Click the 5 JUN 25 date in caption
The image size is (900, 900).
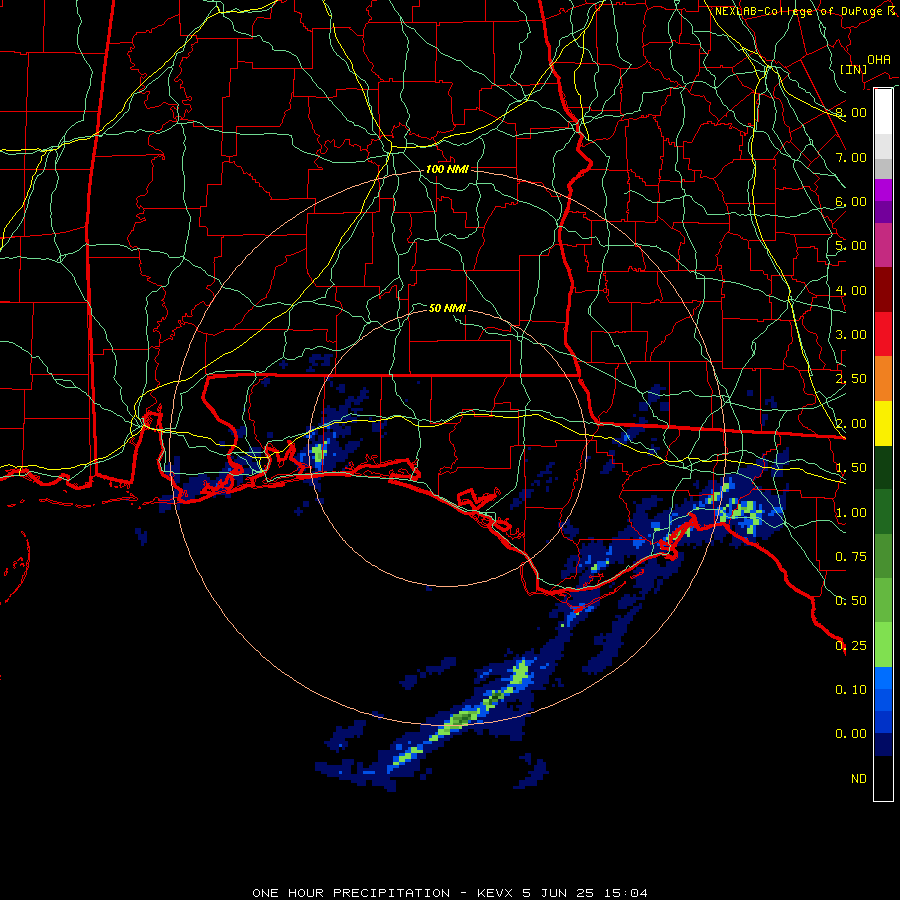pyautogui.click(x=558, y=893)
